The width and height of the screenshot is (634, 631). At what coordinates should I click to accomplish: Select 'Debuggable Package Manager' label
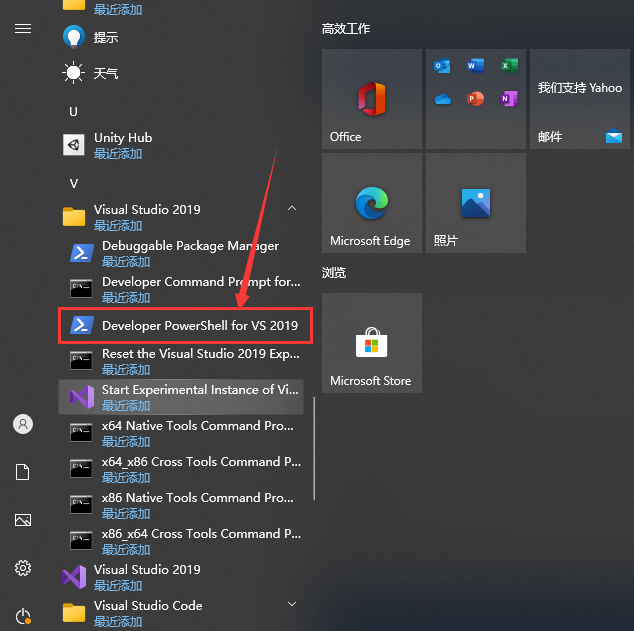[190, 246]
